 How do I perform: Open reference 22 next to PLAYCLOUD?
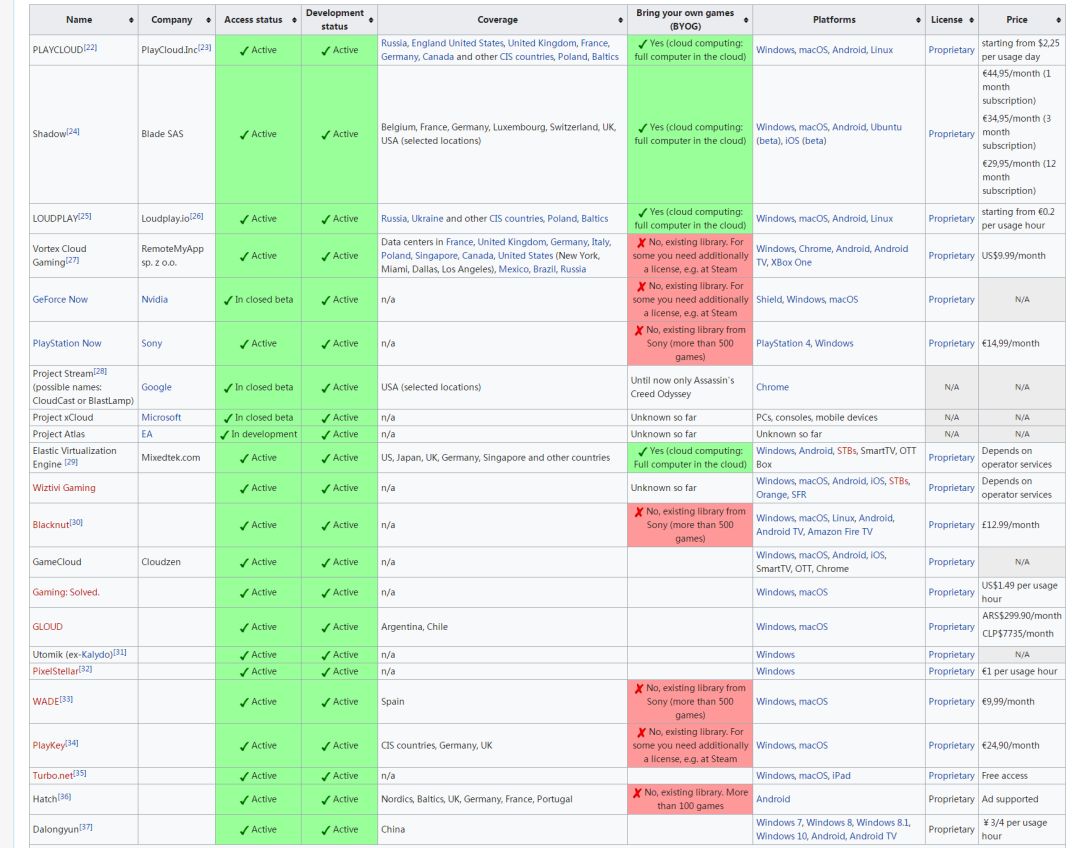(x=90, y=48)
